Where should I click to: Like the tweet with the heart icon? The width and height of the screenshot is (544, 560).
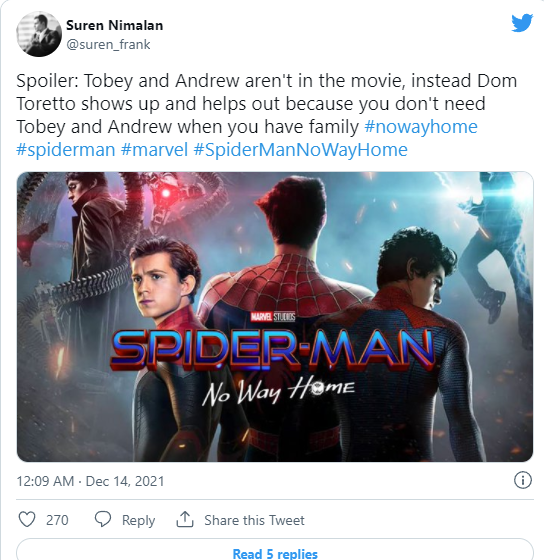point(27,520)
